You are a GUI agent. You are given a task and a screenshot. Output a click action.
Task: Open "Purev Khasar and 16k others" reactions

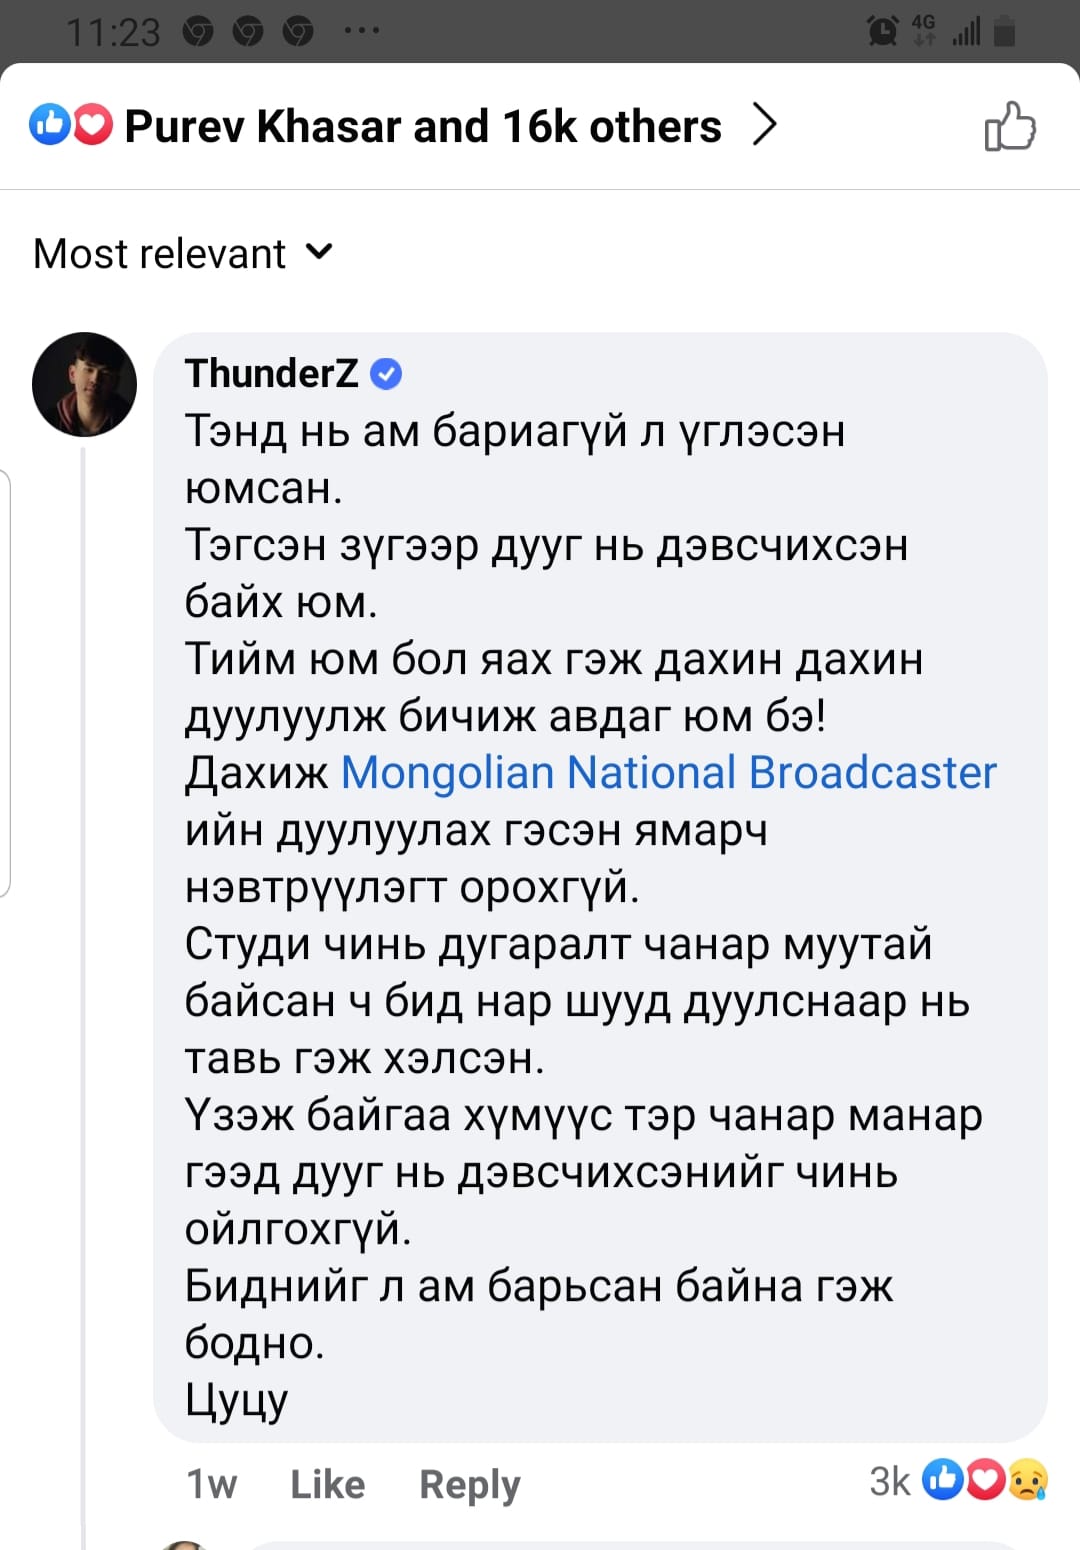422,127
